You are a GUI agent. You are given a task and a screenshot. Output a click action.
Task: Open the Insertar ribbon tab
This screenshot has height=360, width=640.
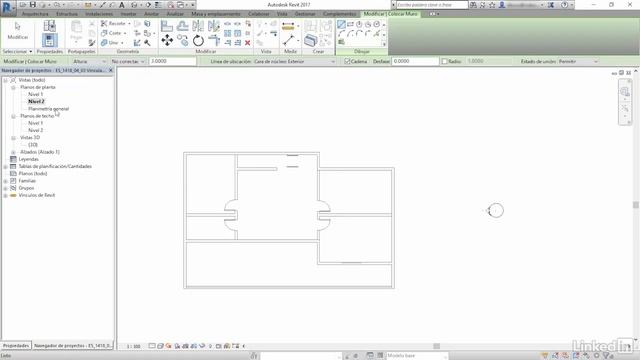[x=128, y=14]
